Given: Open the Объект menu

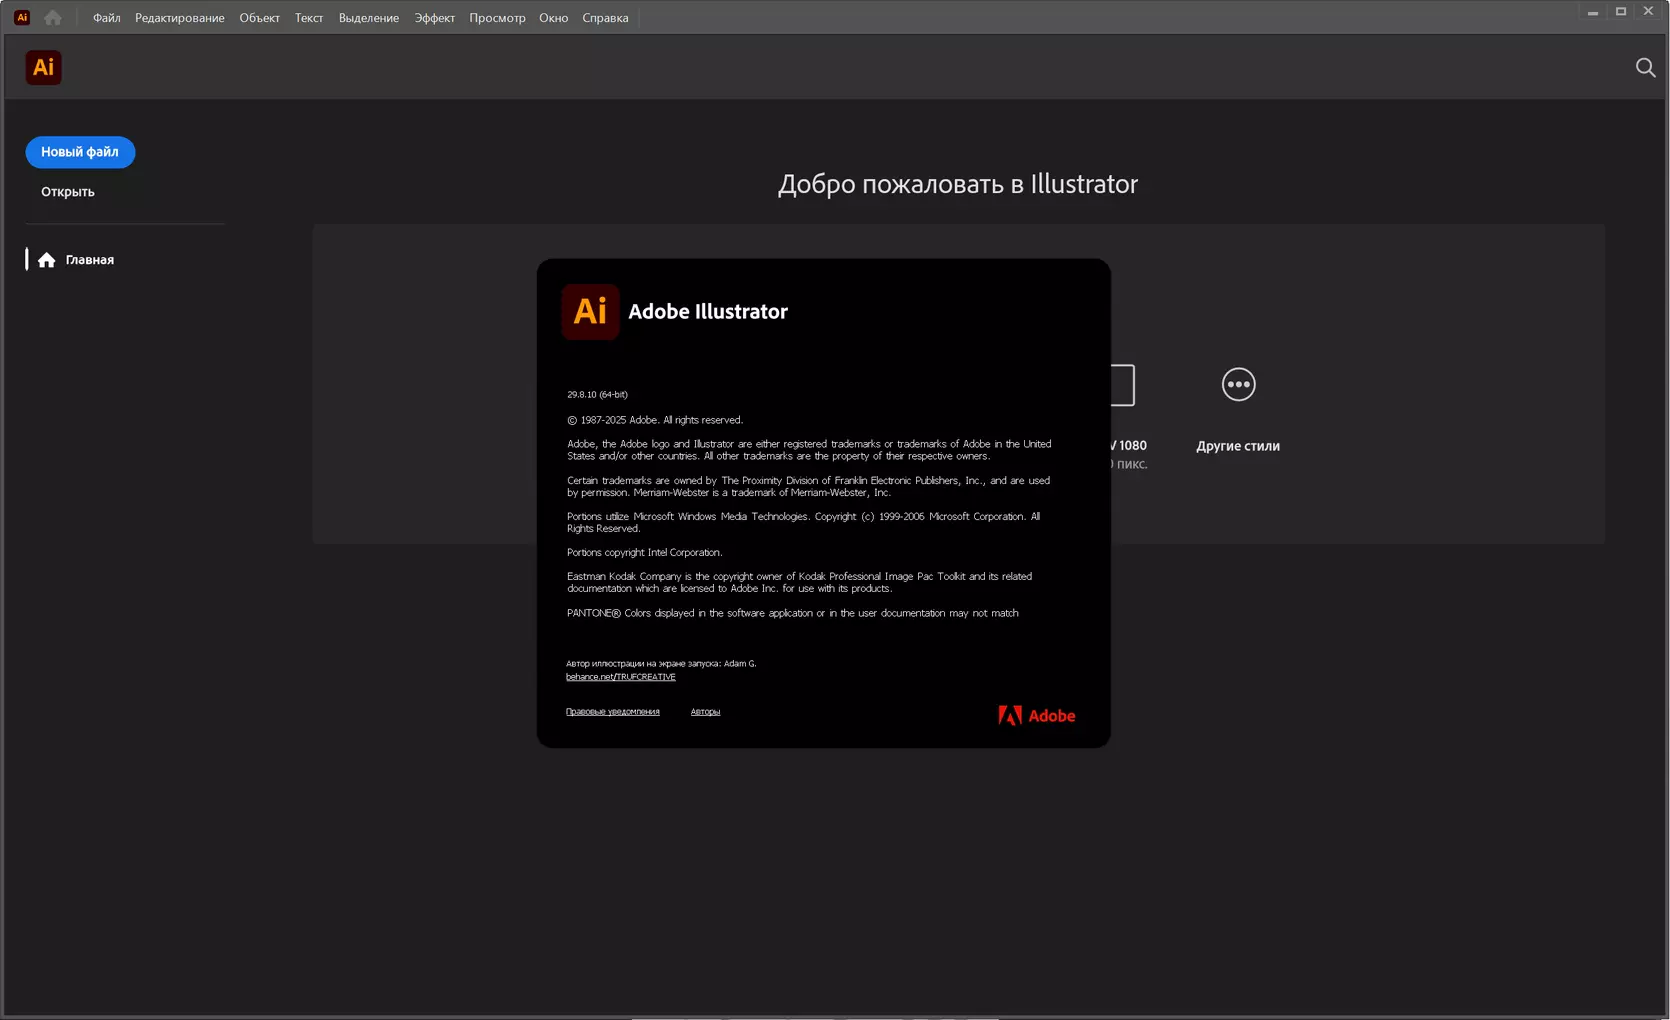Looking at the screenshot, I should 259,18.
